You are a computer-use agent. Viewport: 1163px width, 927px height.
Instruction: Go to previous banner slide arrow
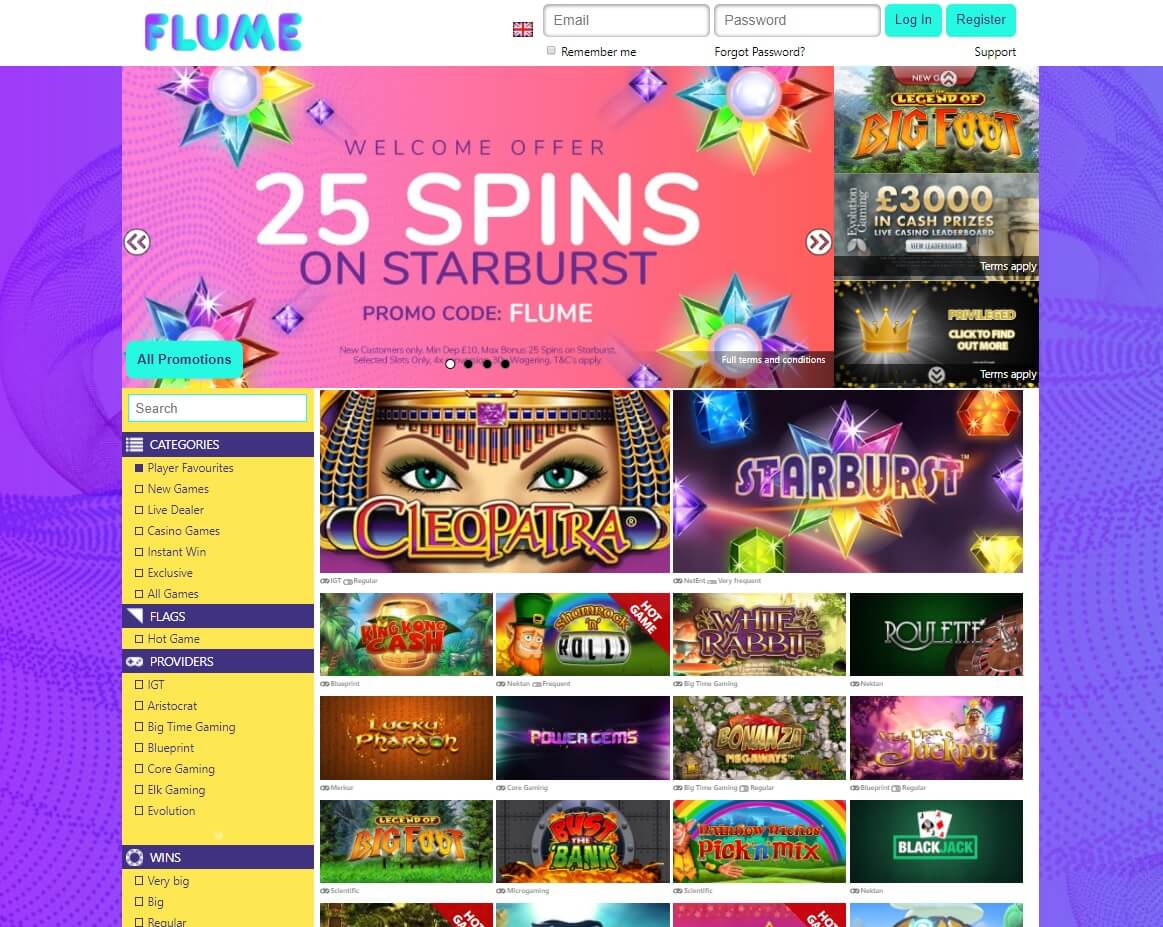pos(137,242)
